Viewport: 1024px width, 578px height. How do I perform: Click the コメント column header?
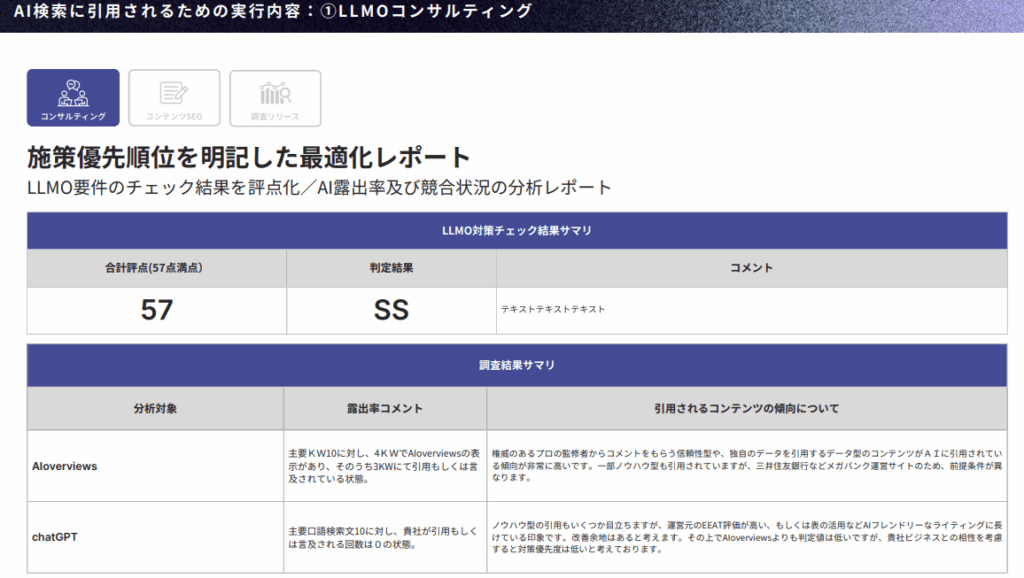point(751,268)
